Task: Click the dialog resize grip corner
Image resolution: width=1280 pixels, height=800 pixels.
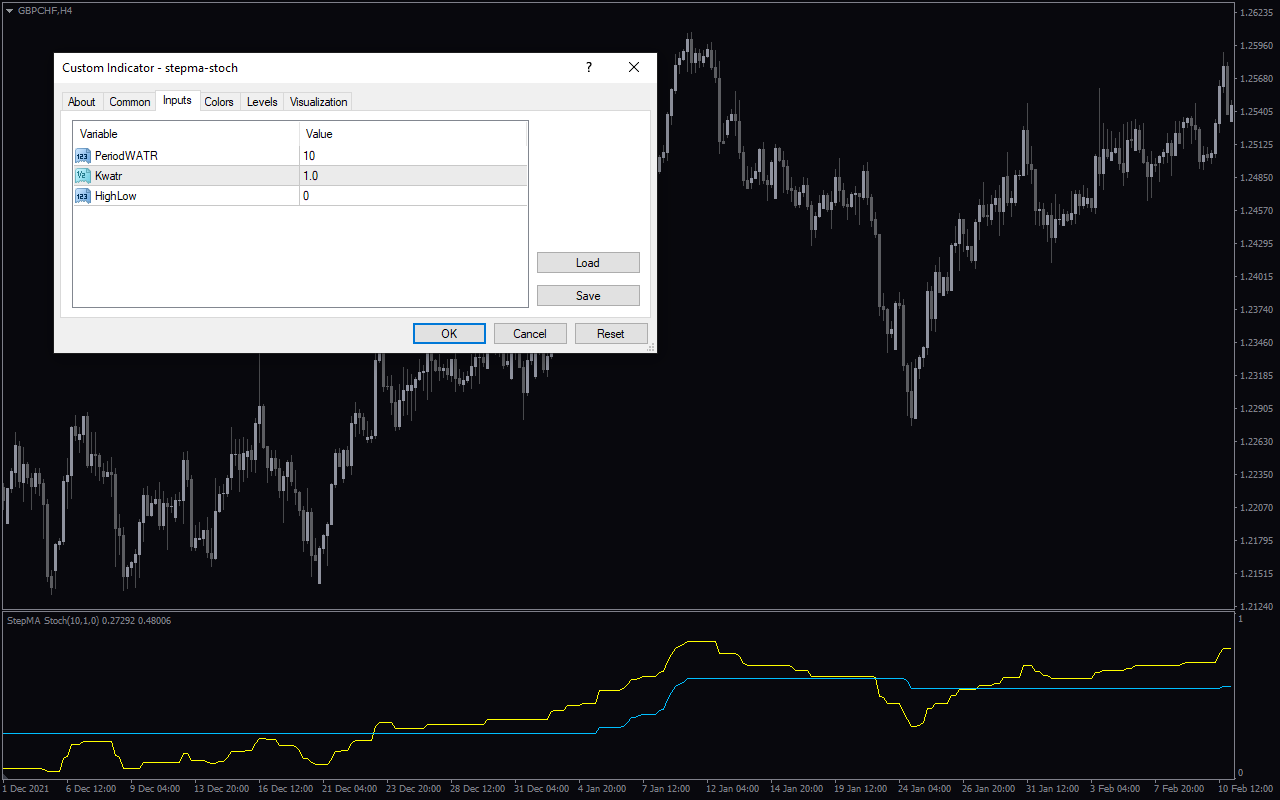Action: (651, 347)
